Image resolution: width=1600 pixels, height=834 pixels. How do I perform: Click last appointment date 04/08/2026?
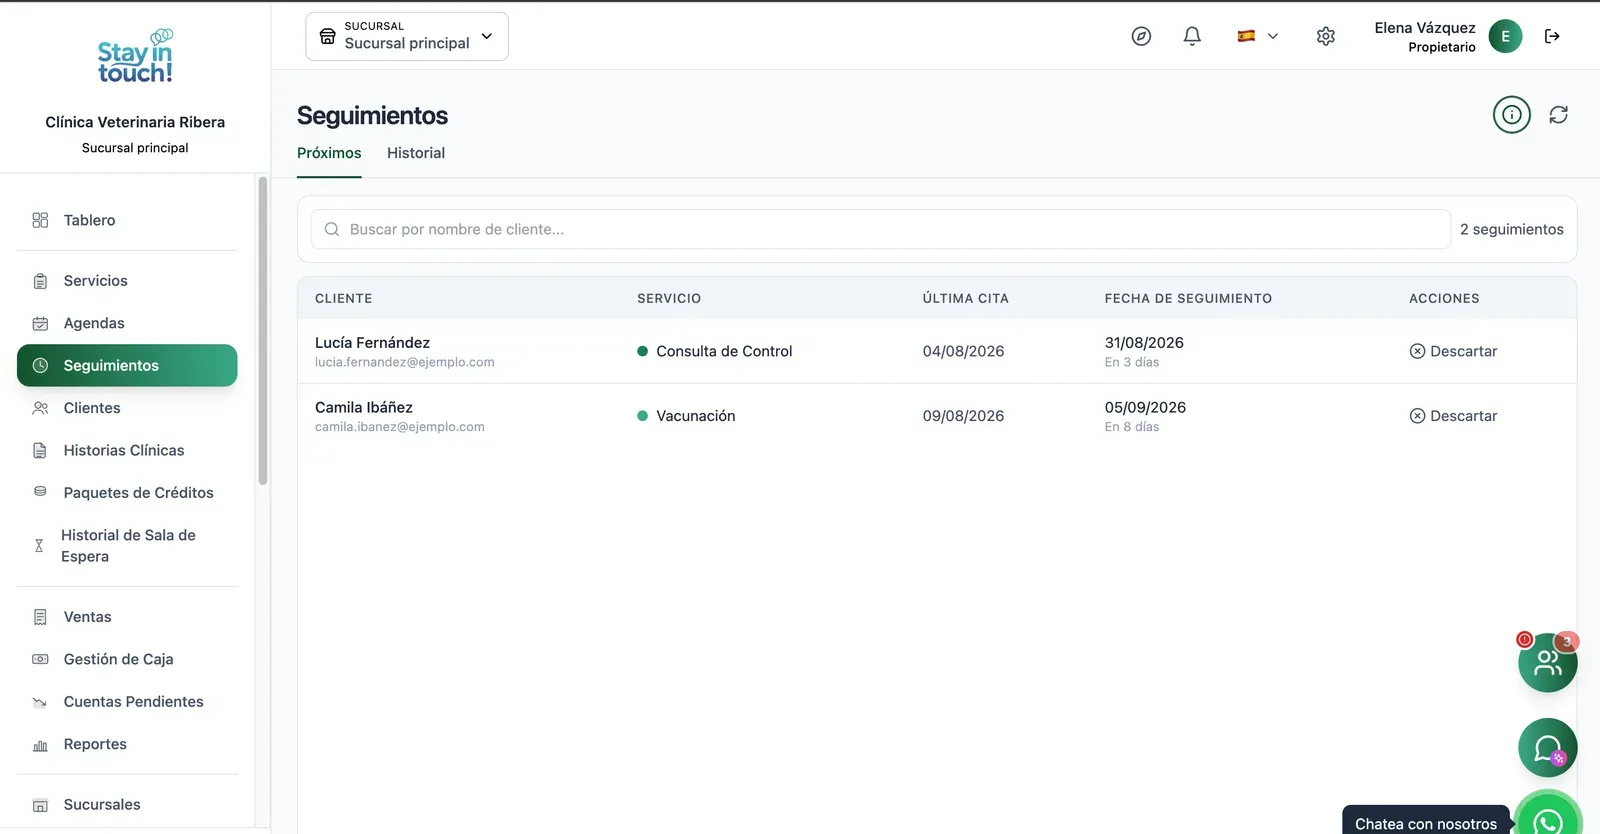pos(963,351)
